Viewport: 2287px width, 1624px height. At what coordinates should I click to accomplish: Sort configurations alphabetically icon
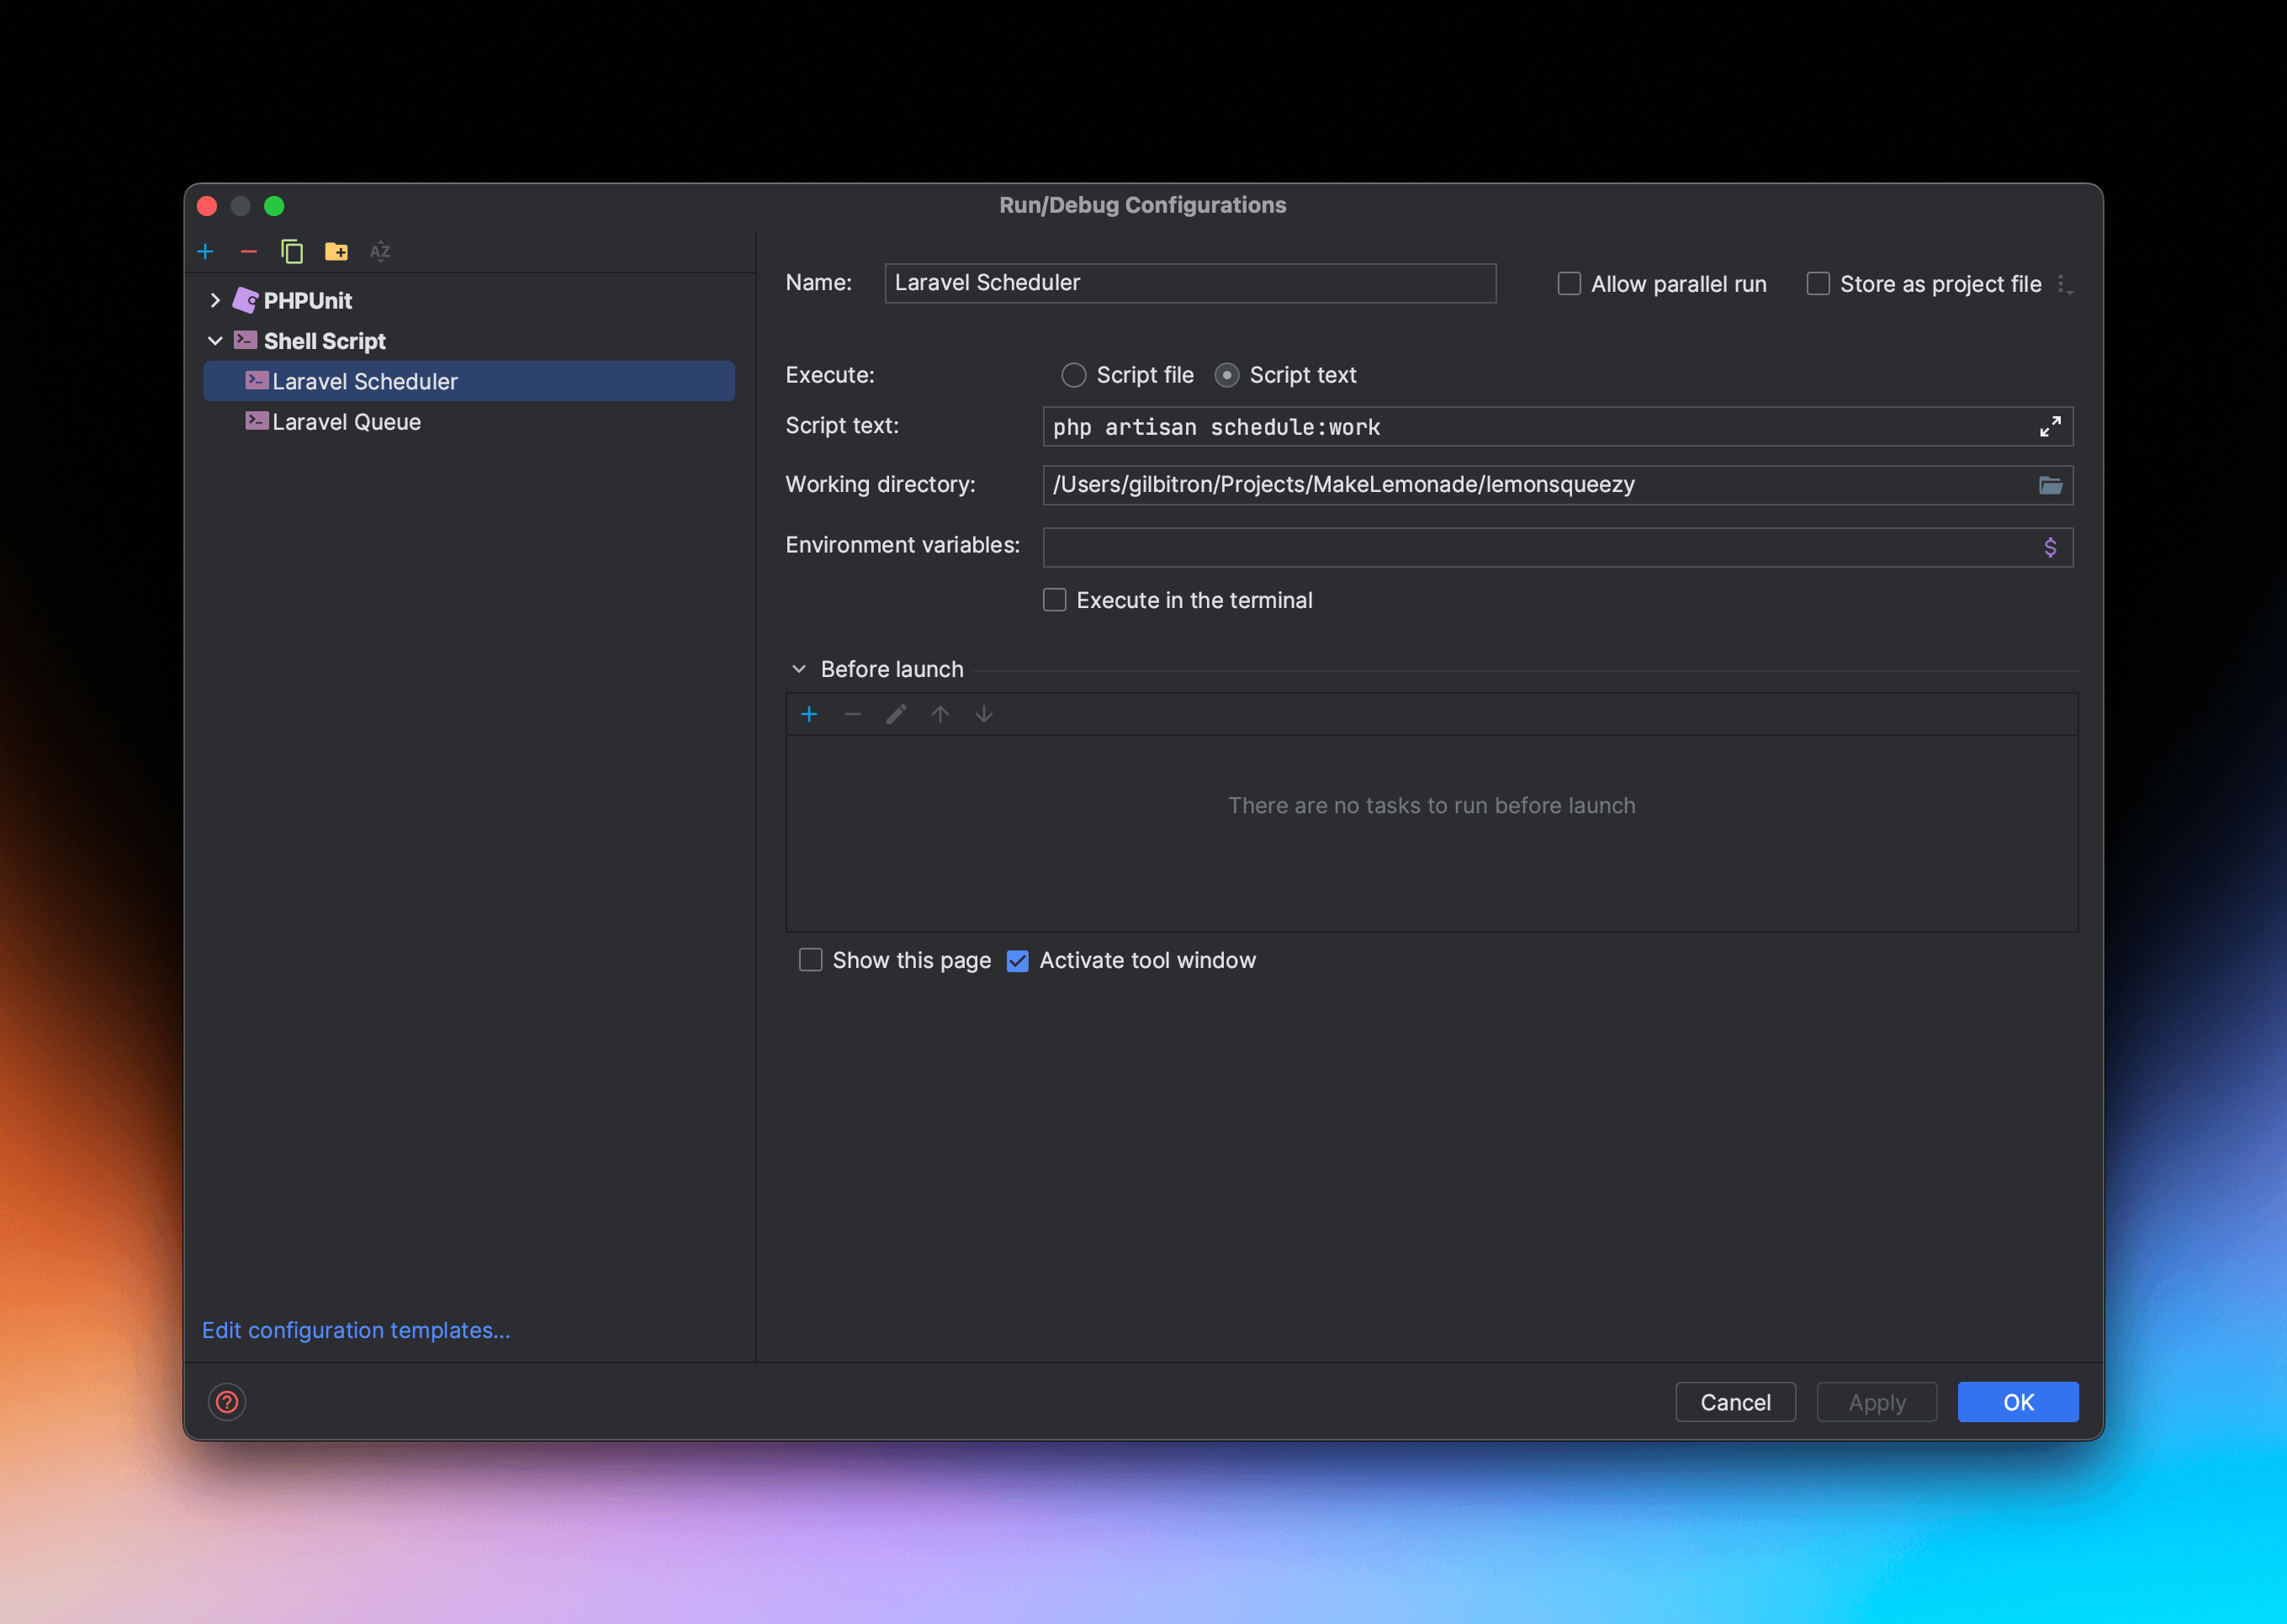point(380,251)
